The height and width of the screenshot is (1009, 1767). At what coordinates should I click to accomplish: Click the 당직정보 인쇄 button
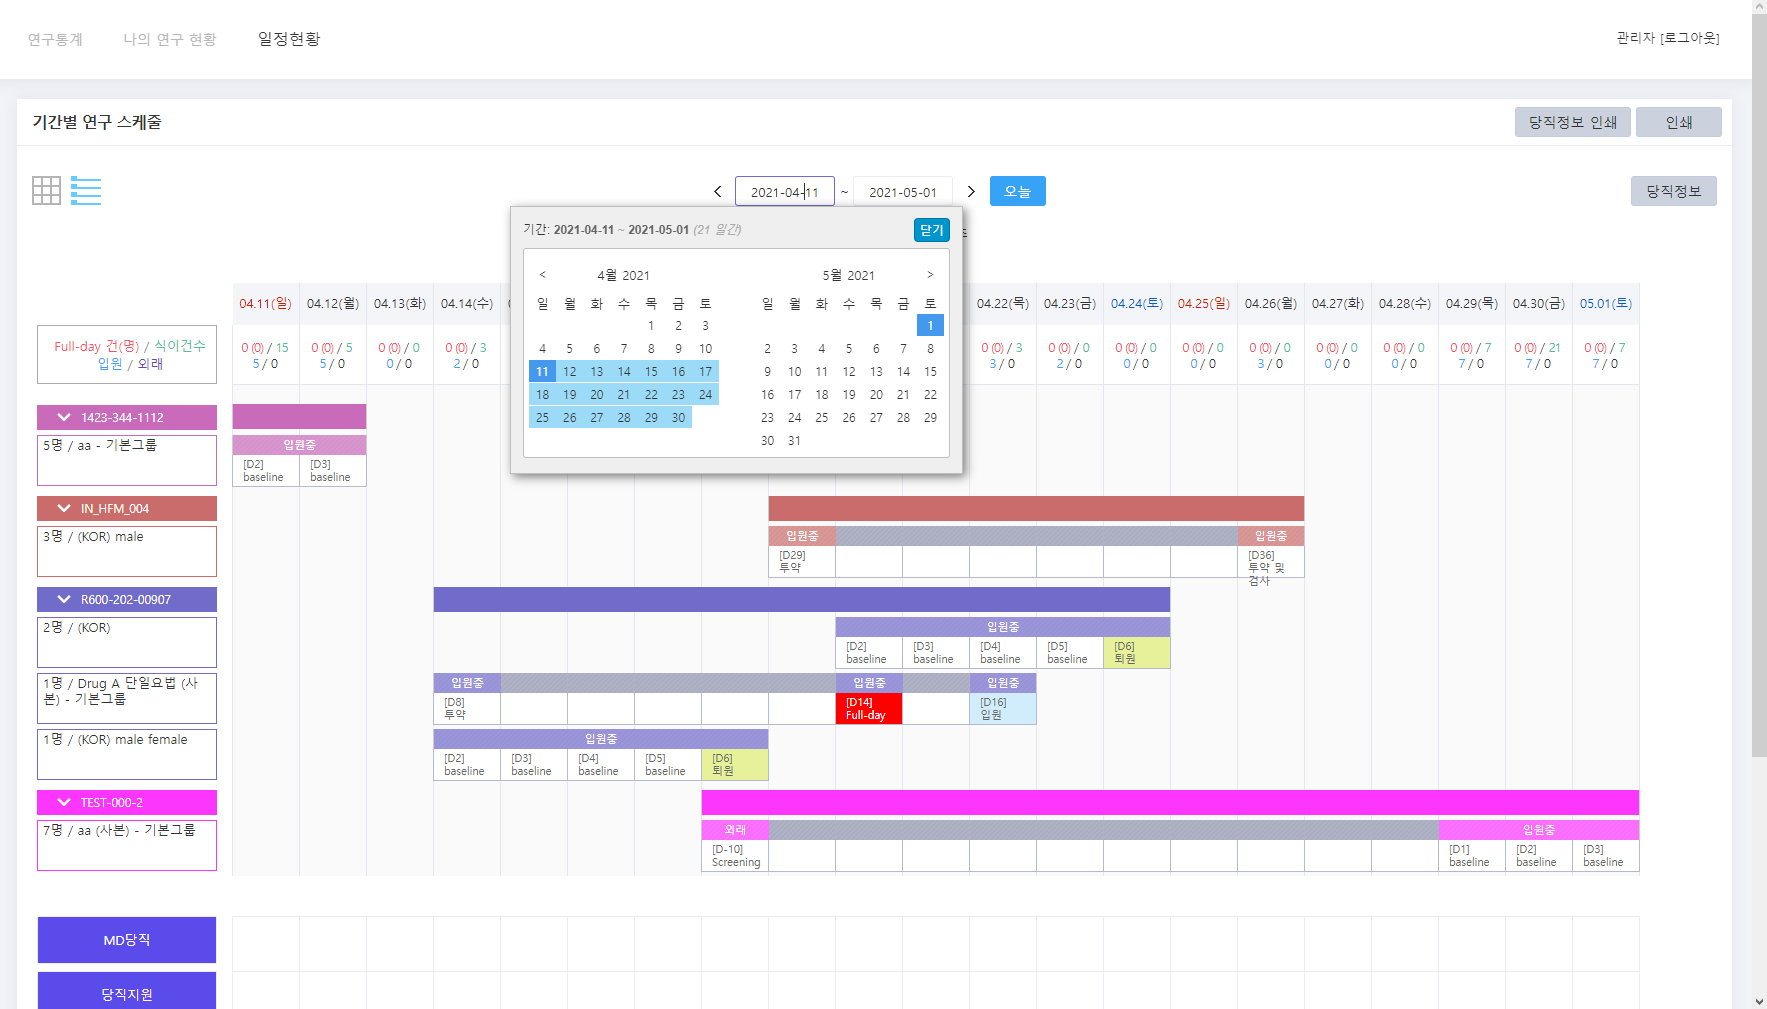click(1572, 122)
